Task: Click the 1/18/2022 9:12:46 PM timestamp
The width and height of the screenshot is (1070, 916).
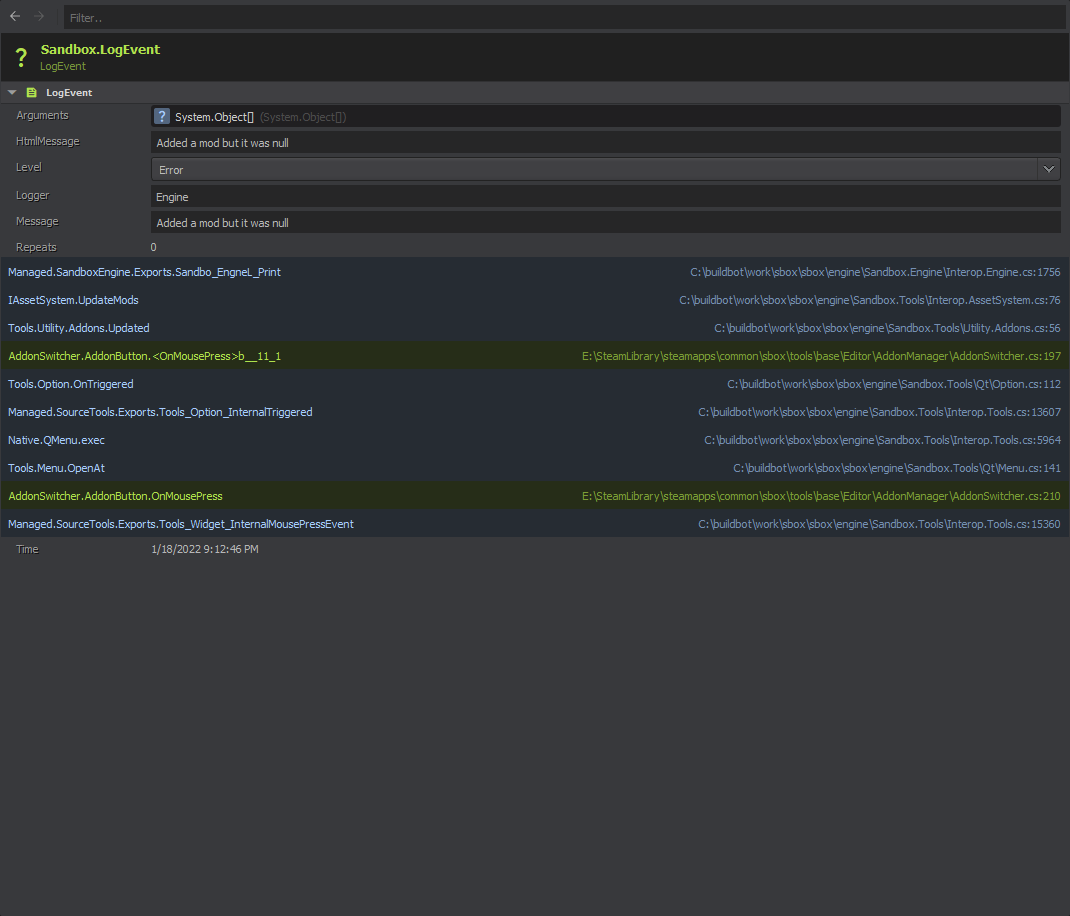Action: [x=205, y=549]
